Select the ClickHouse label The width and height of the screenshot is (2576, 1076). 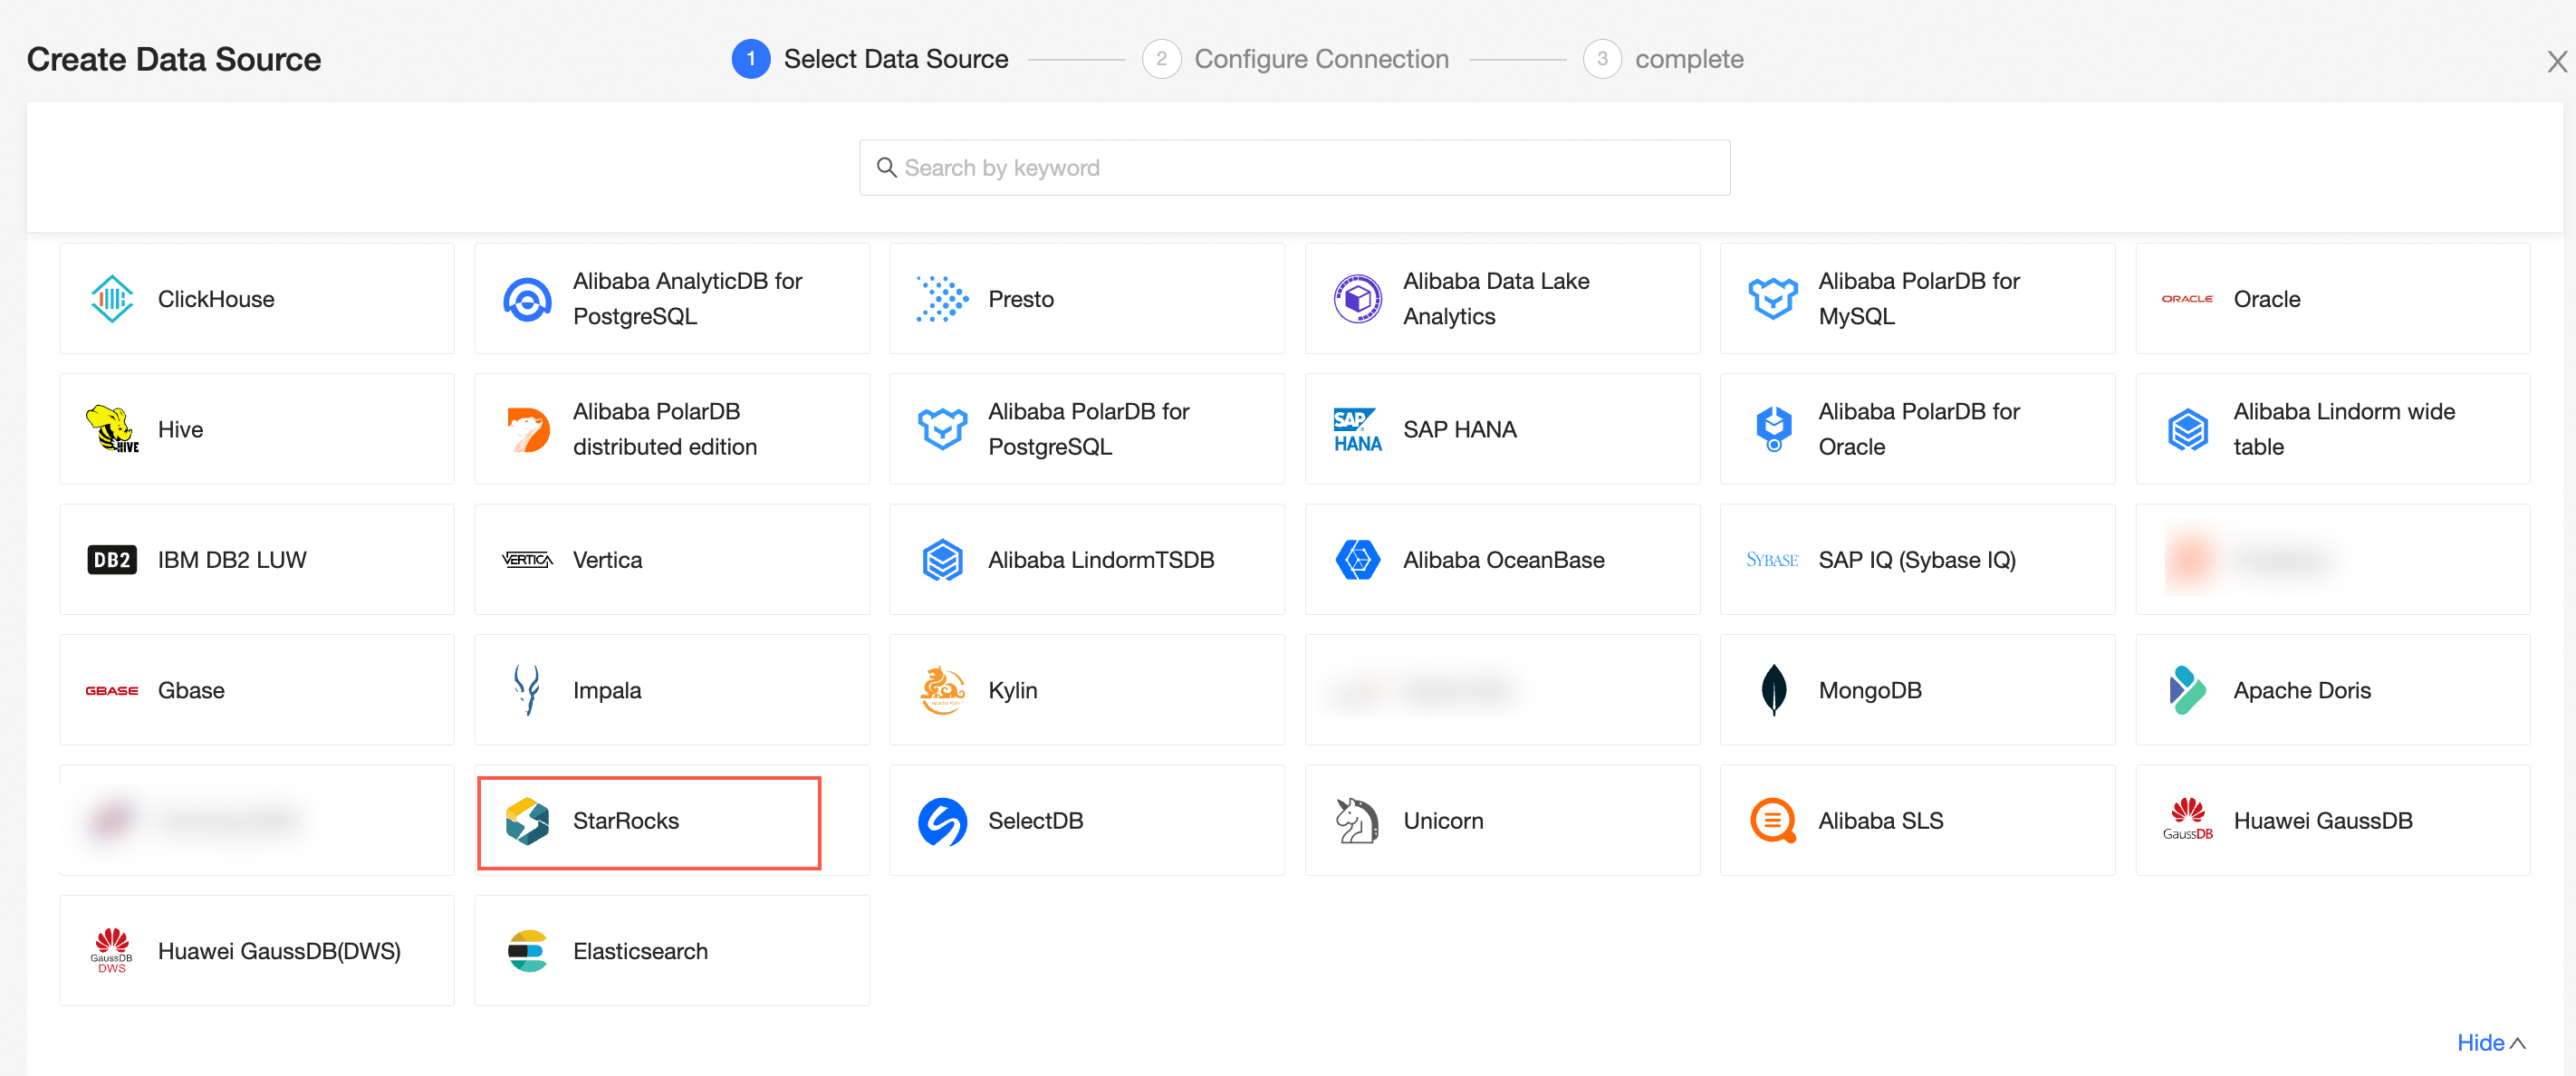click(x=216, y=299)
